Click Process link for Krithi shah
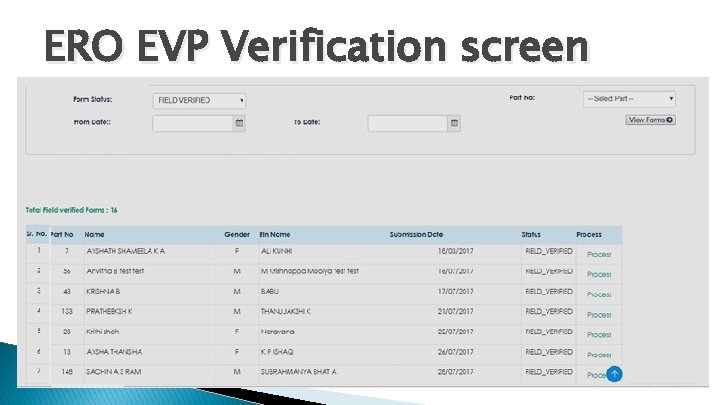 [599, 335]
